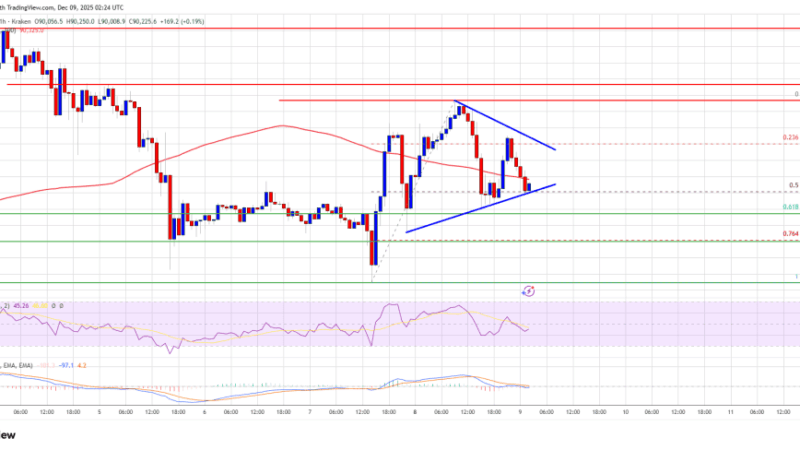Image resolution: width=800 pixels, height=450 pixels.
Task: Select the 0.618 Fibonacci level label
Action: [790, 207]
